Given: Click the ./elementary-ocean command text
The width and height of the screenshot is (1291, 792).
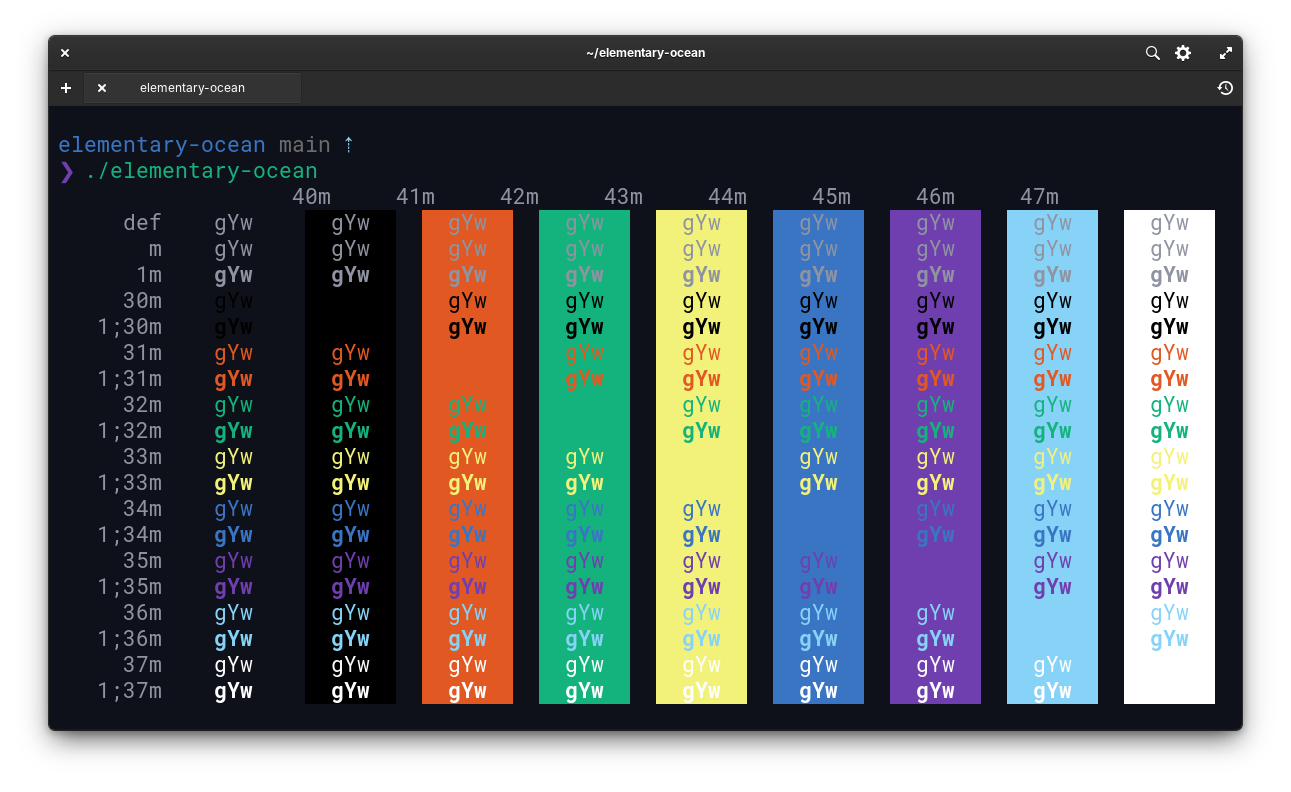Looking at the screenshot, I should point(201,171).
